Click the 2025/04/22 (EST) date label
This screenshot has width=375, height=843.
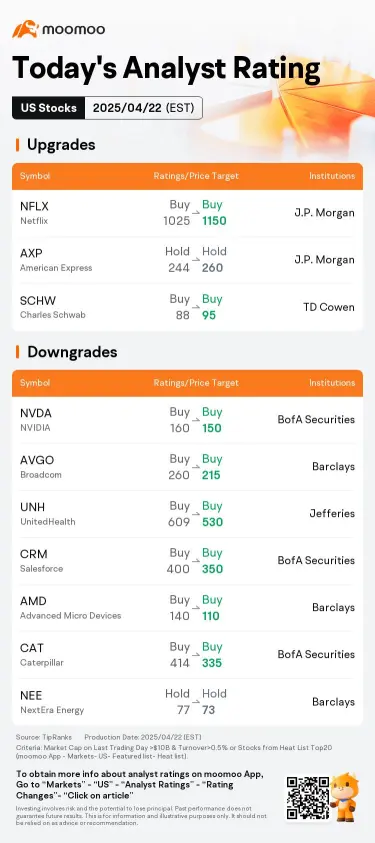point(143,108)
